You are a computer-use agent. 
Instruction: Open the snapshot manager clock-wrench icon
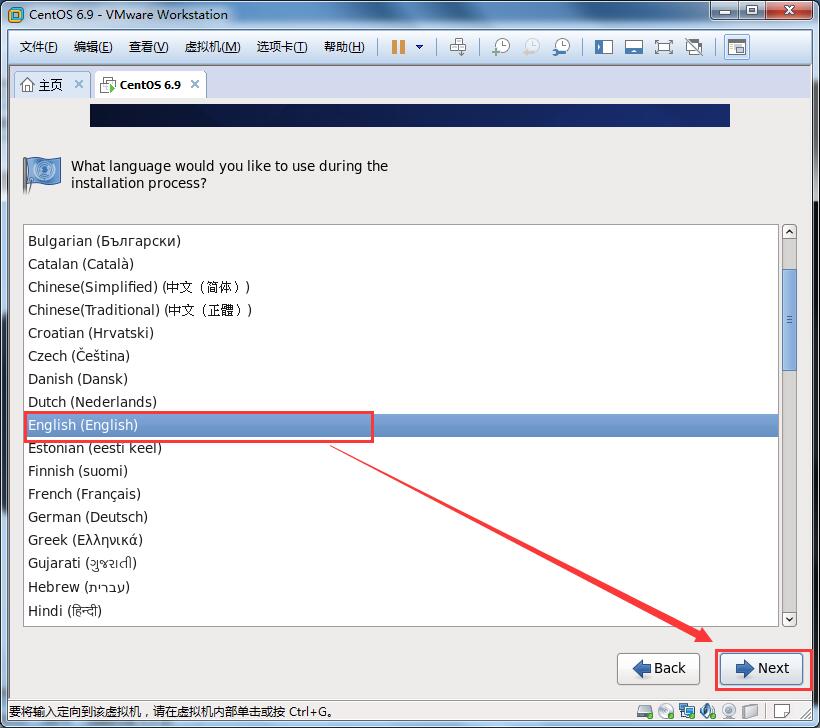click(x=562, y=47)
